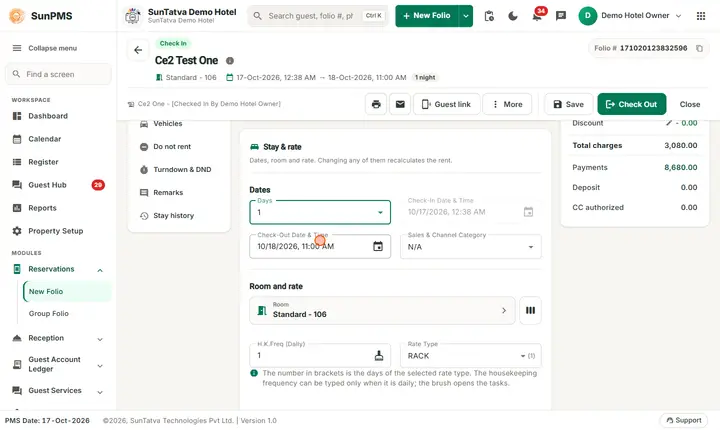The height and width of the screenshot is (430, 720).
Task: Click the housekeeping brush icon in H.K.Freq field
Action: coord(379,356)
